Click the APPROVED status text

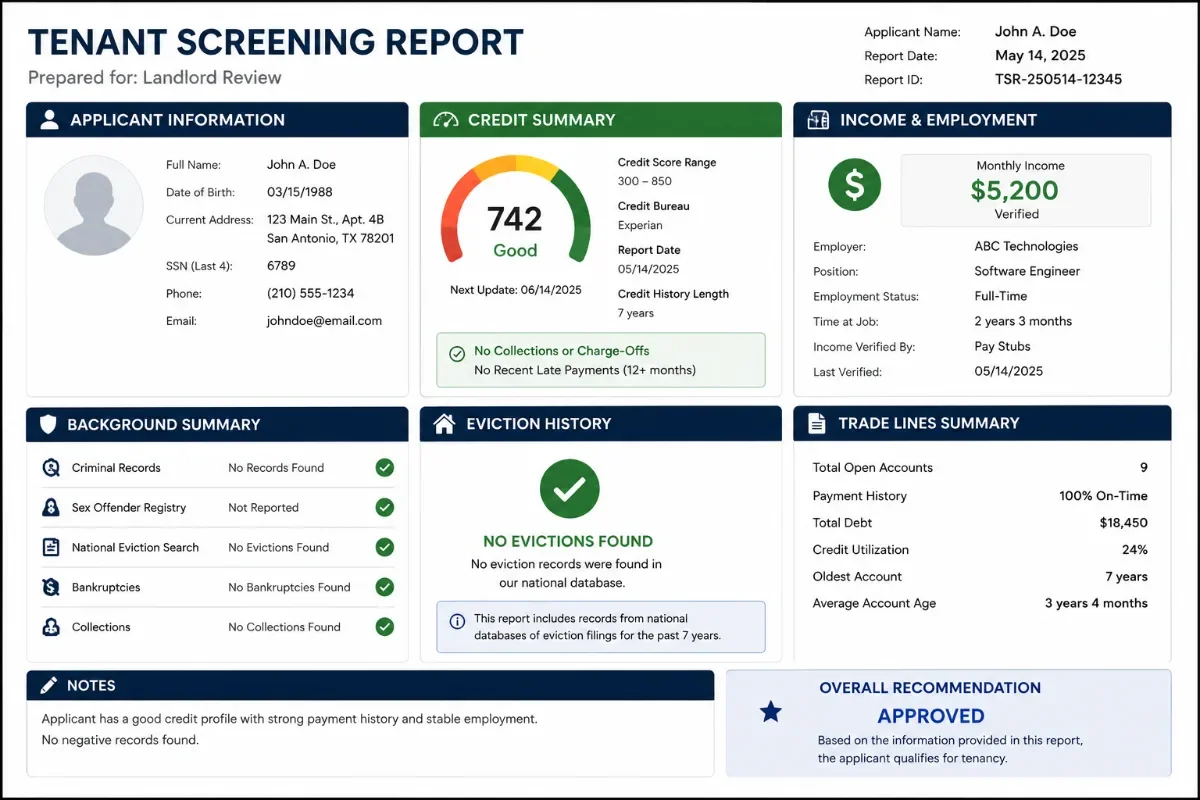931,716
